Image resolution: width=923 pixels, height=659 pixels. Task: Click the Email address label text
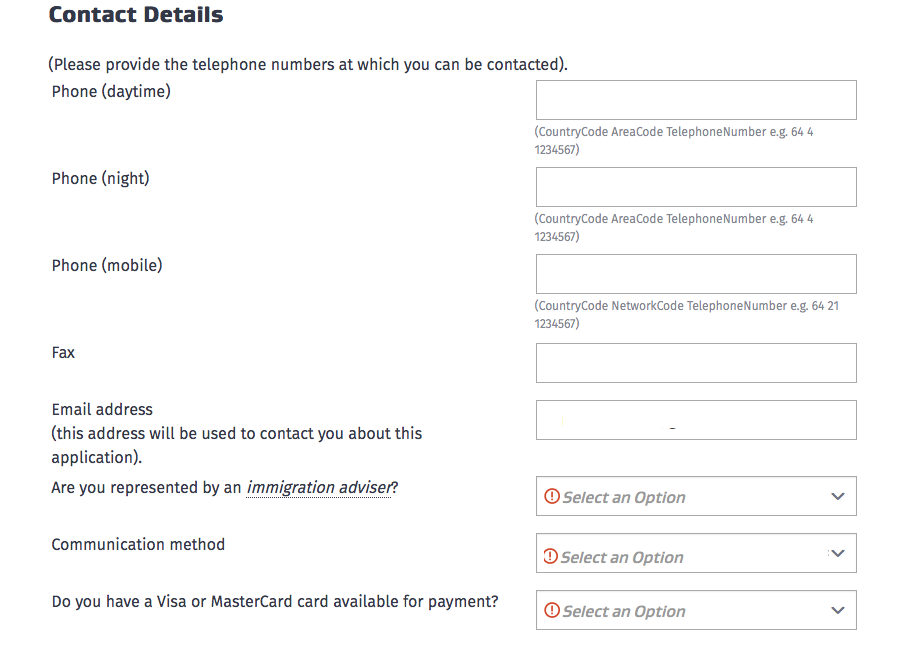102,410
